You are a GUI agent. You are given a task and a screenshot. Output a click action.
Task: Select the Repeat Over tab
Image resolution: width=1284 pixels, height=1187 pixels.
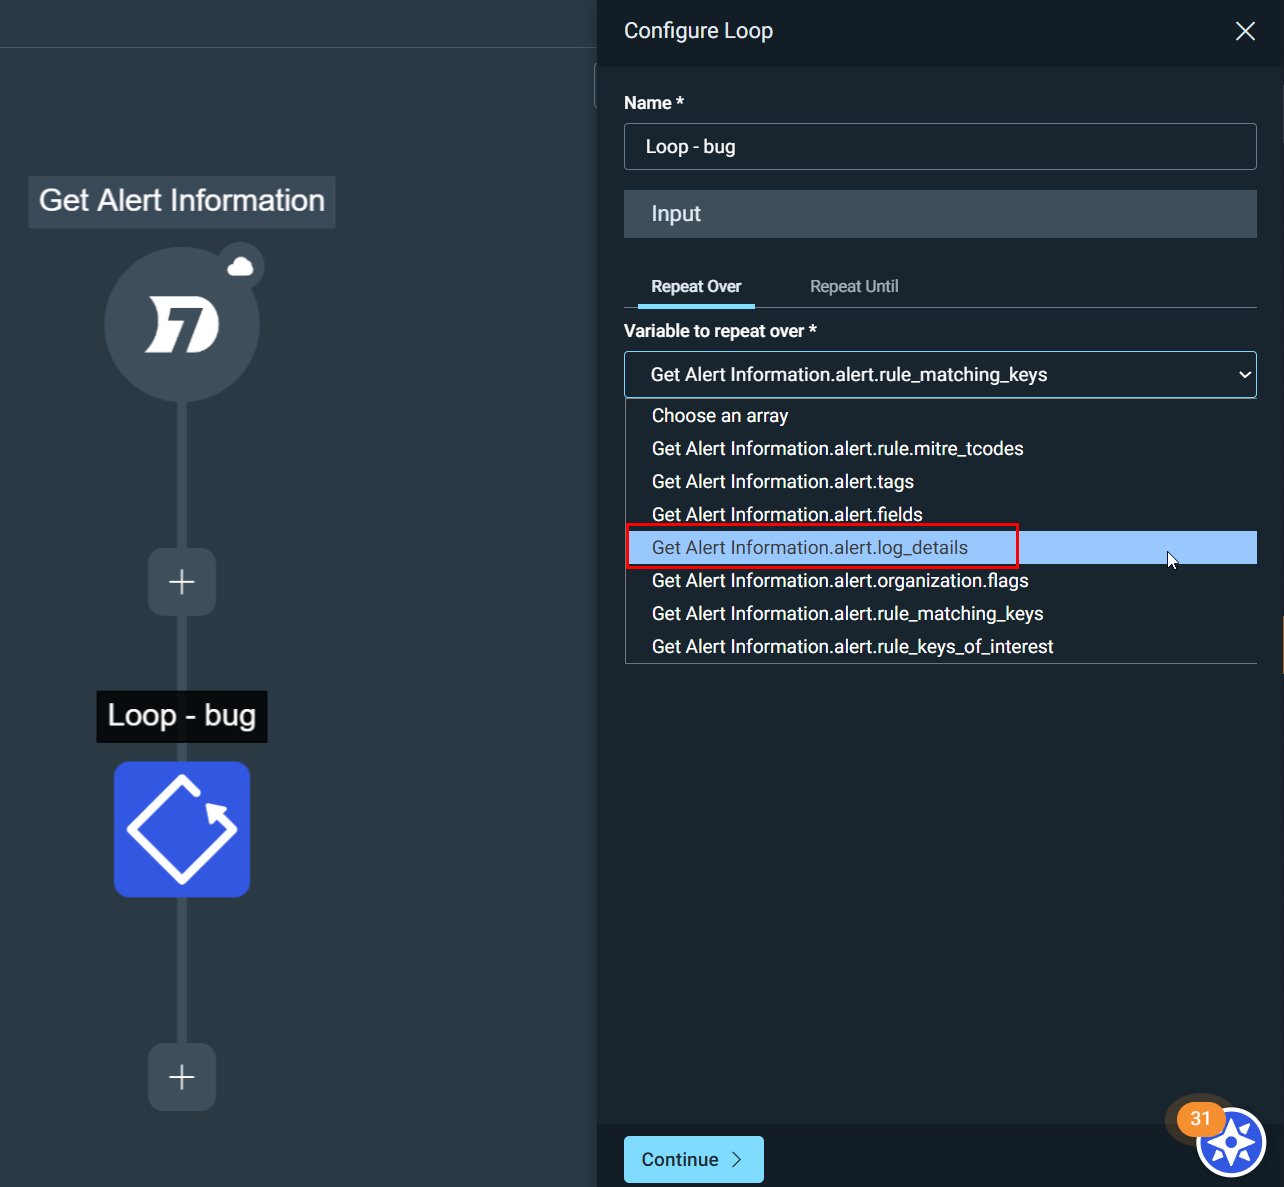[696, 287]
